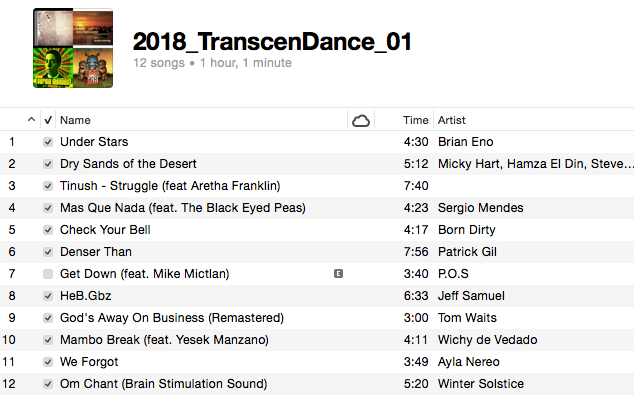Sort by the Artist column header
Viewport: 634px width, 396px height.
pos(452,120)
